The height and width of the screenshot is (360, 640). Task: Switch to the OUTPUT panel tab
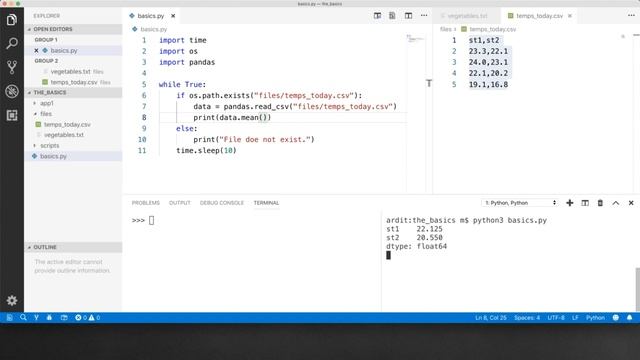point(180,203)
